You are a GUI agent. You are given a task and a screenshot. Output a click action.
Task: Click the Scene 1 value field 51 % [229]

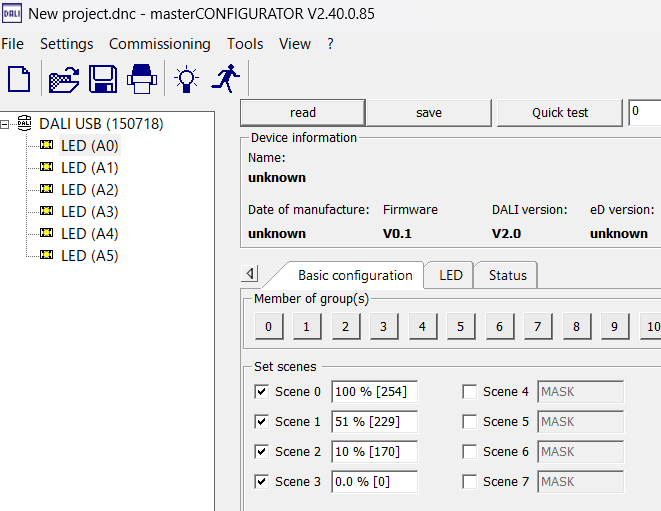[x=374, y=421]
